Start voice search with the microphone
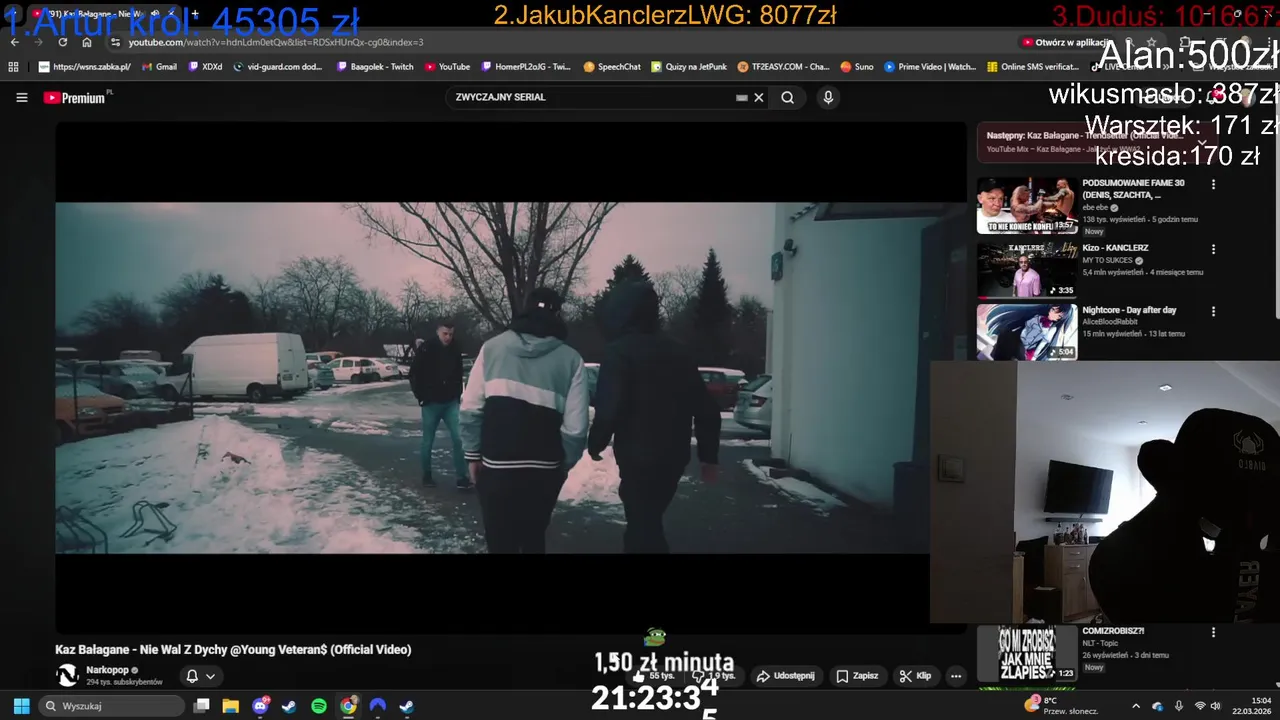This screenshot has height=720, width=1280. click(x=828, y=97)
